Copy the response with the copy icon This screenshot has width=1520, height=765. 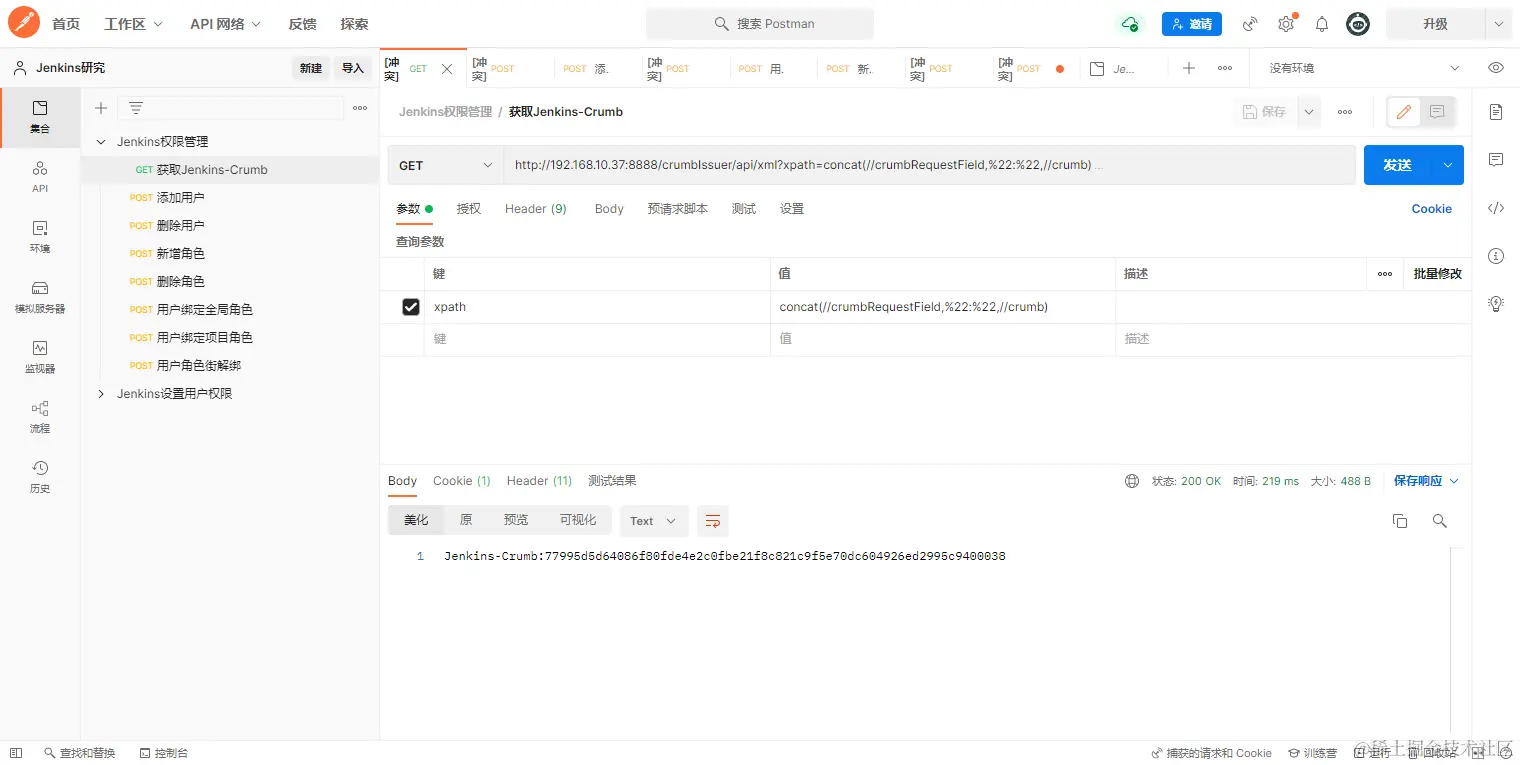[1400, 521]
